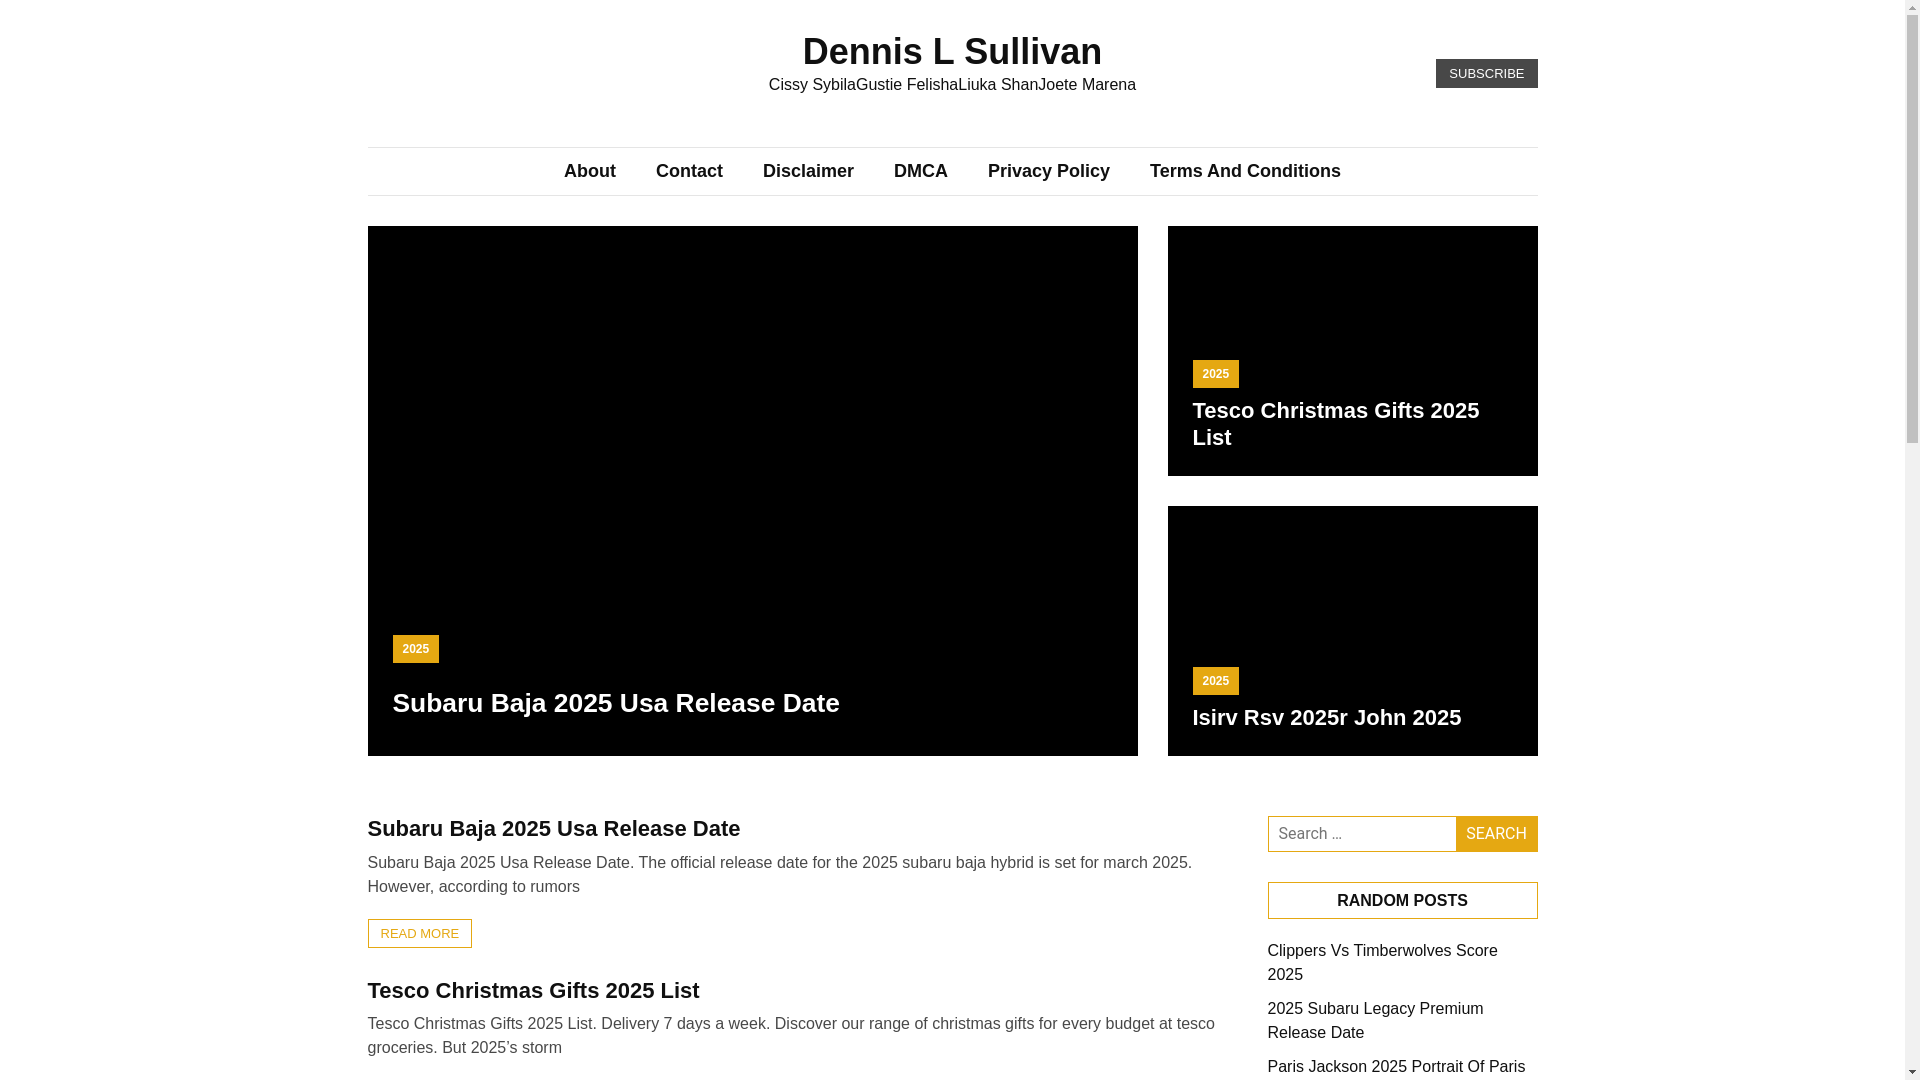This screenshot has height=1080, width=1920.
Task: Click the 2025 tag on the Subaru Baja banner
Action: click(415, 649)
